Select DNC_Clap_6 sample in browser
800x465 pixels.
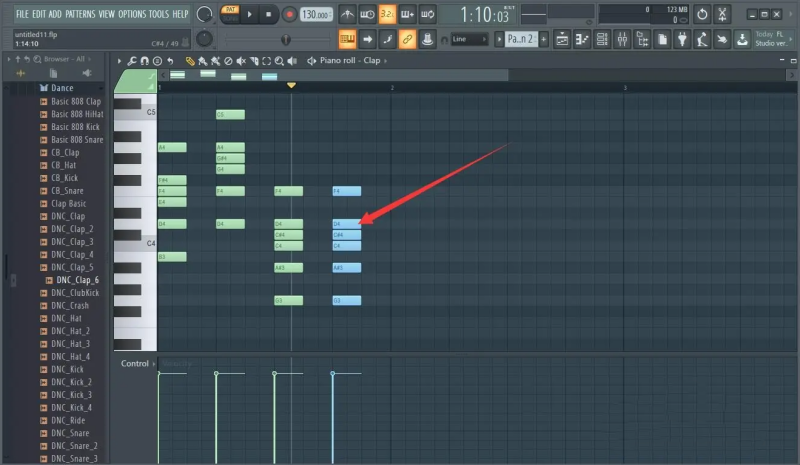click(78, 280)
